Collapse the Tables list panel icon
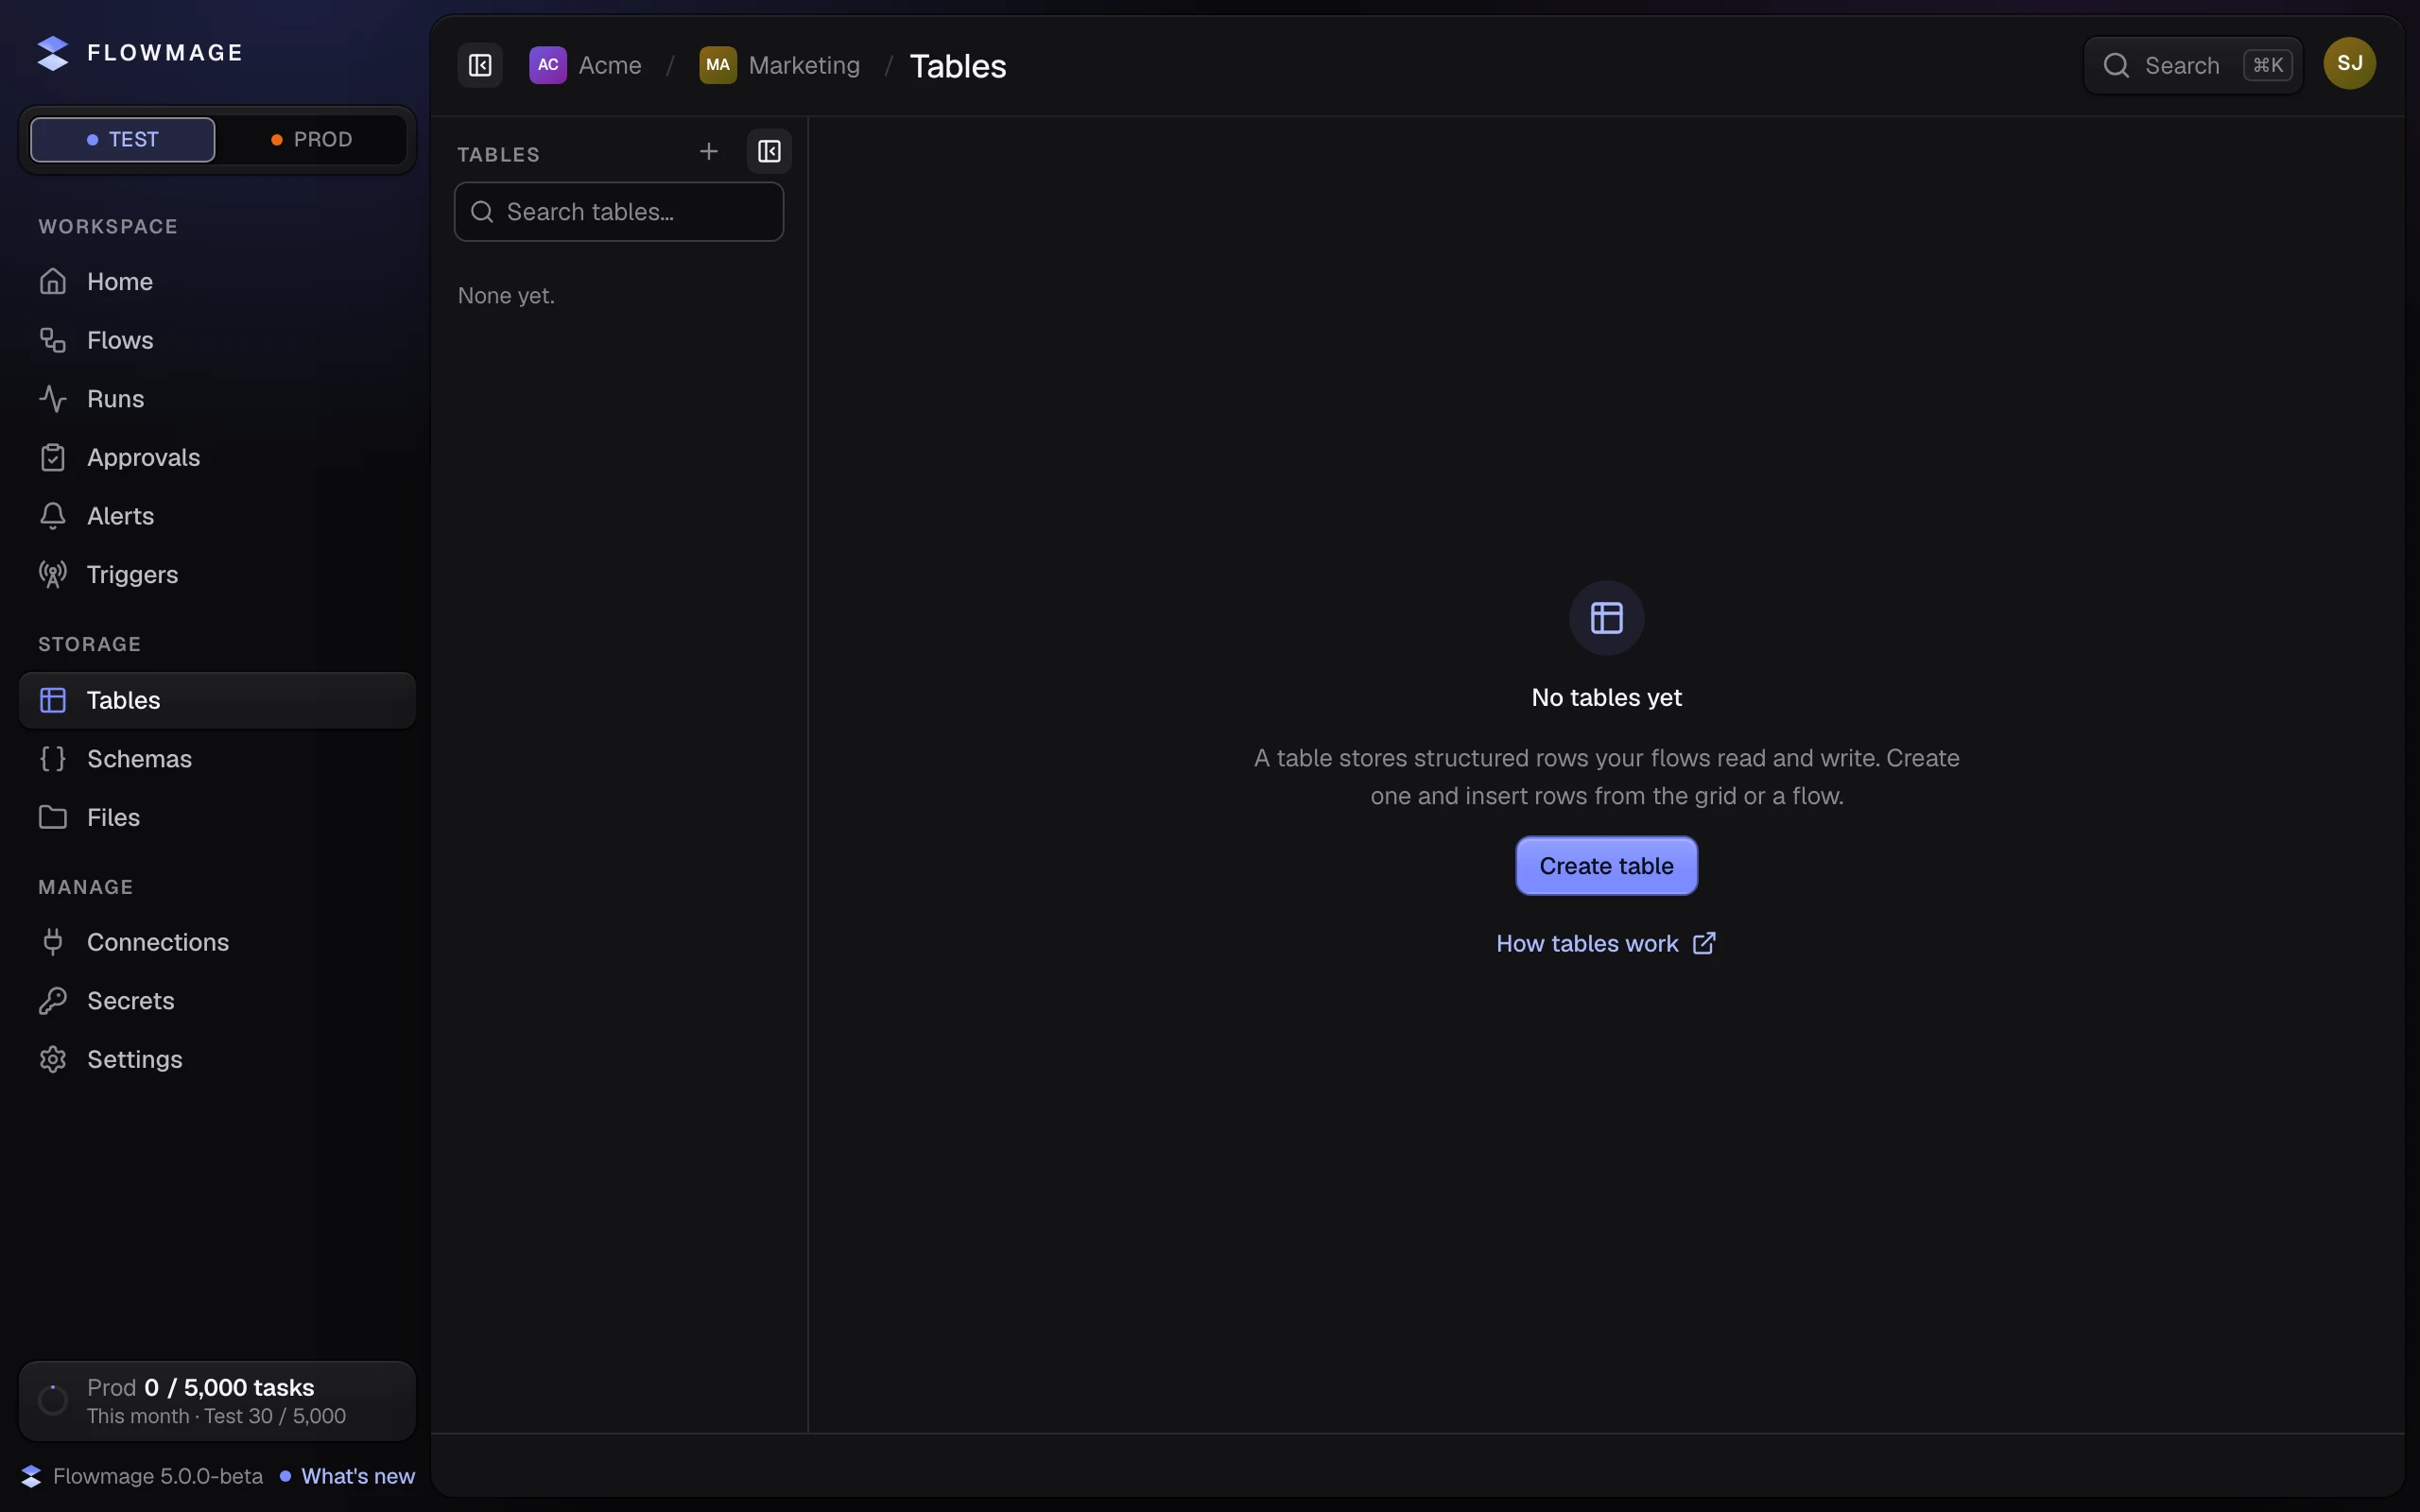This screenshot has height=1512, width=2420. click(769, 152)
